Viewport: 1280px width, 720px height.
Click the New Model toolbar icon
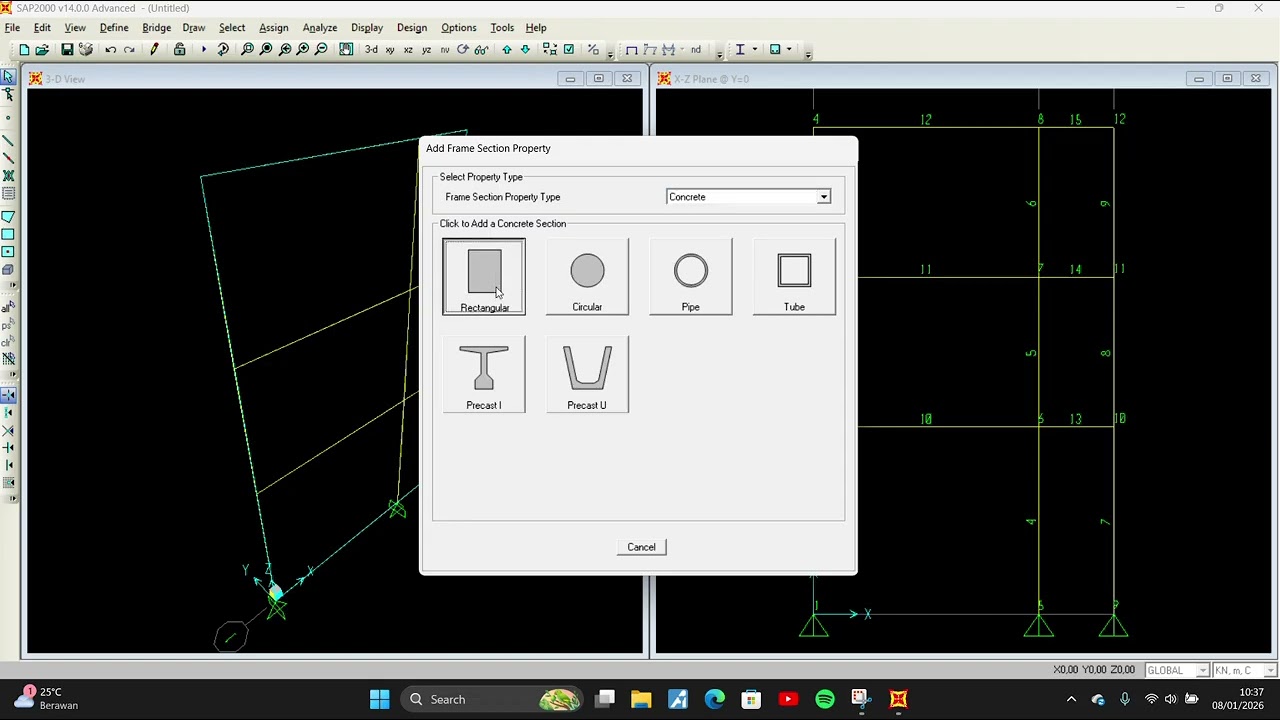24,49
